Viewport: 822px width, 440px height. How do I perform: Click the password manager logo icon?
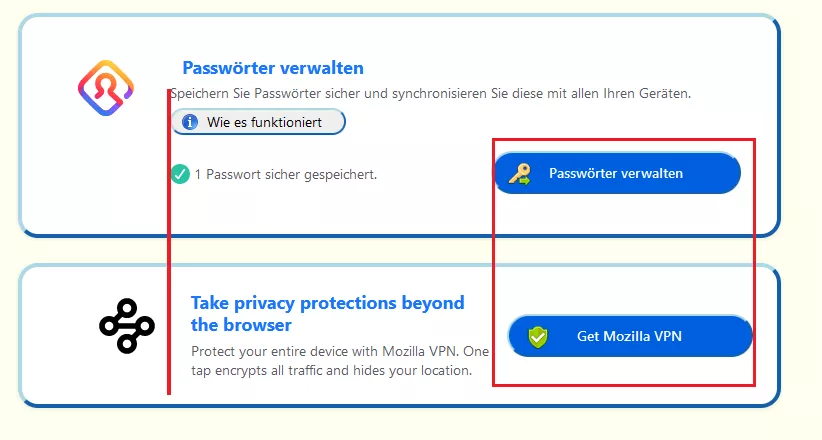pos(105,86)
